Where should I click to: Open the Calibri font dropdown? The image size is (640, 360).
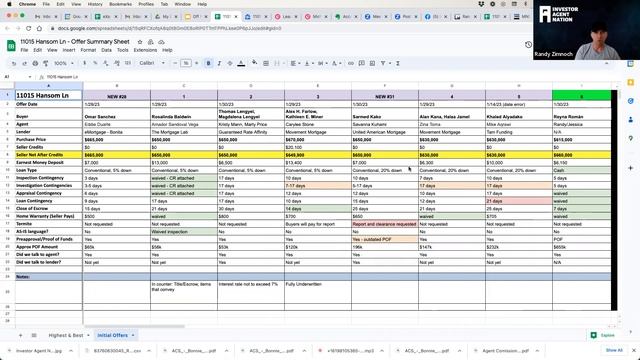pos(152,63)
